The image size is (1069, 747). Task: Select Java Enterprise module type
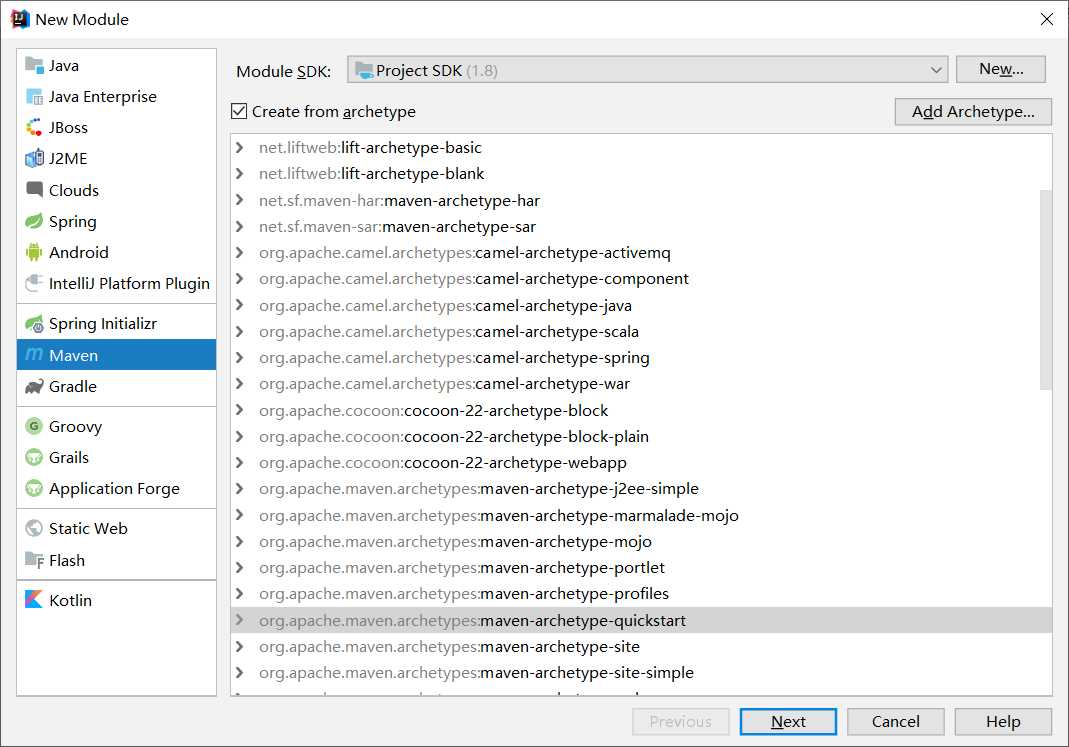[116, 96]
